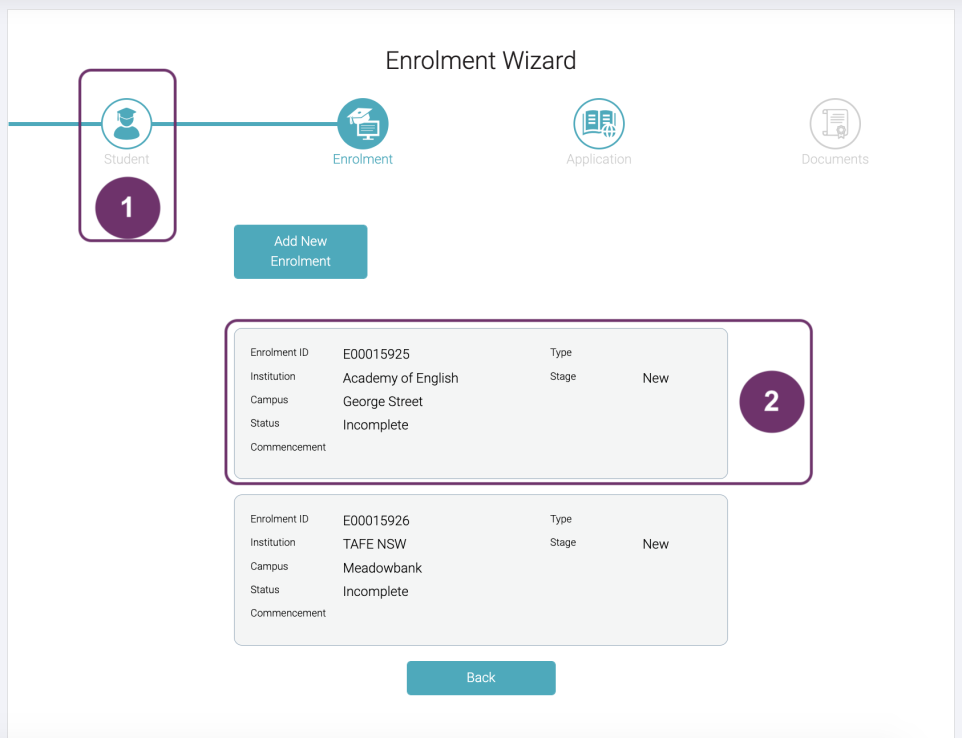Click the Enrolment step icon
Viewport: 962px width, 738px height.
pos(363,123)
